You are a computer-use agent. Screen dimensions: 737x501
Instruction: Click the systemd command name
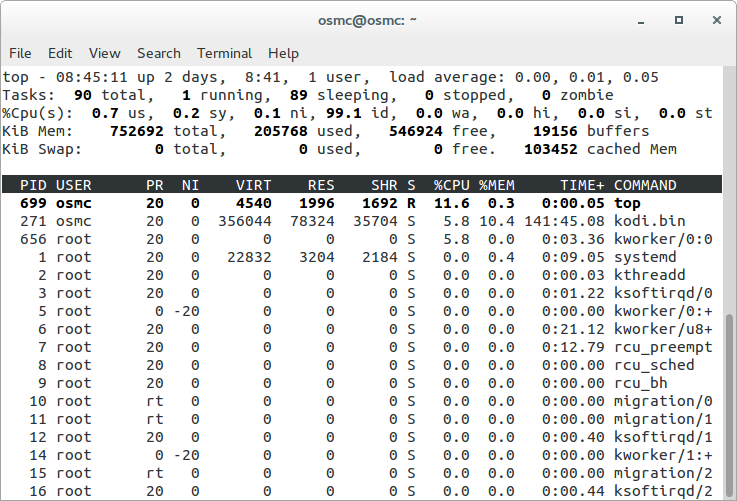click(645, 257)
